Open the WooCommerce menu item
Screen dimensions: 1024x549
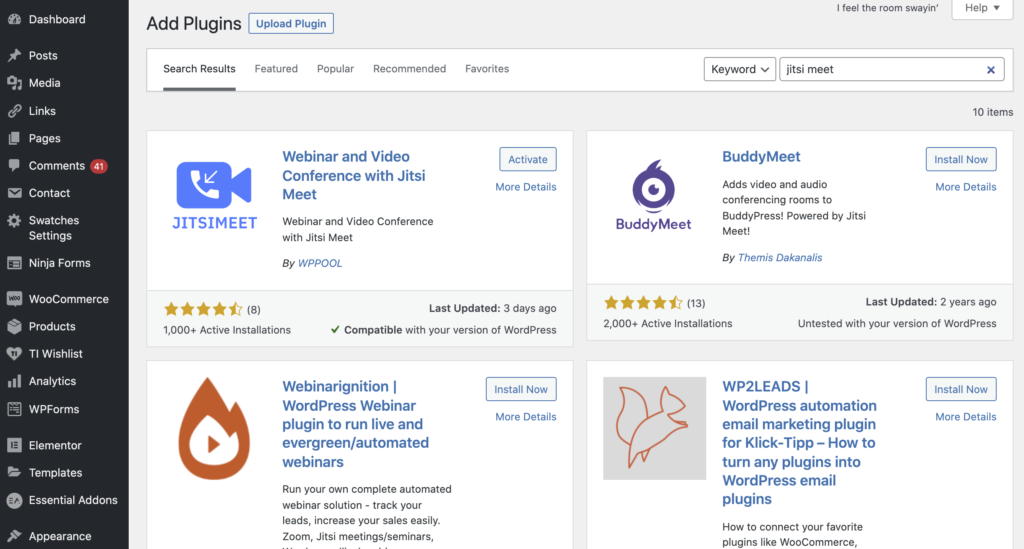click(x=64, y=299)
